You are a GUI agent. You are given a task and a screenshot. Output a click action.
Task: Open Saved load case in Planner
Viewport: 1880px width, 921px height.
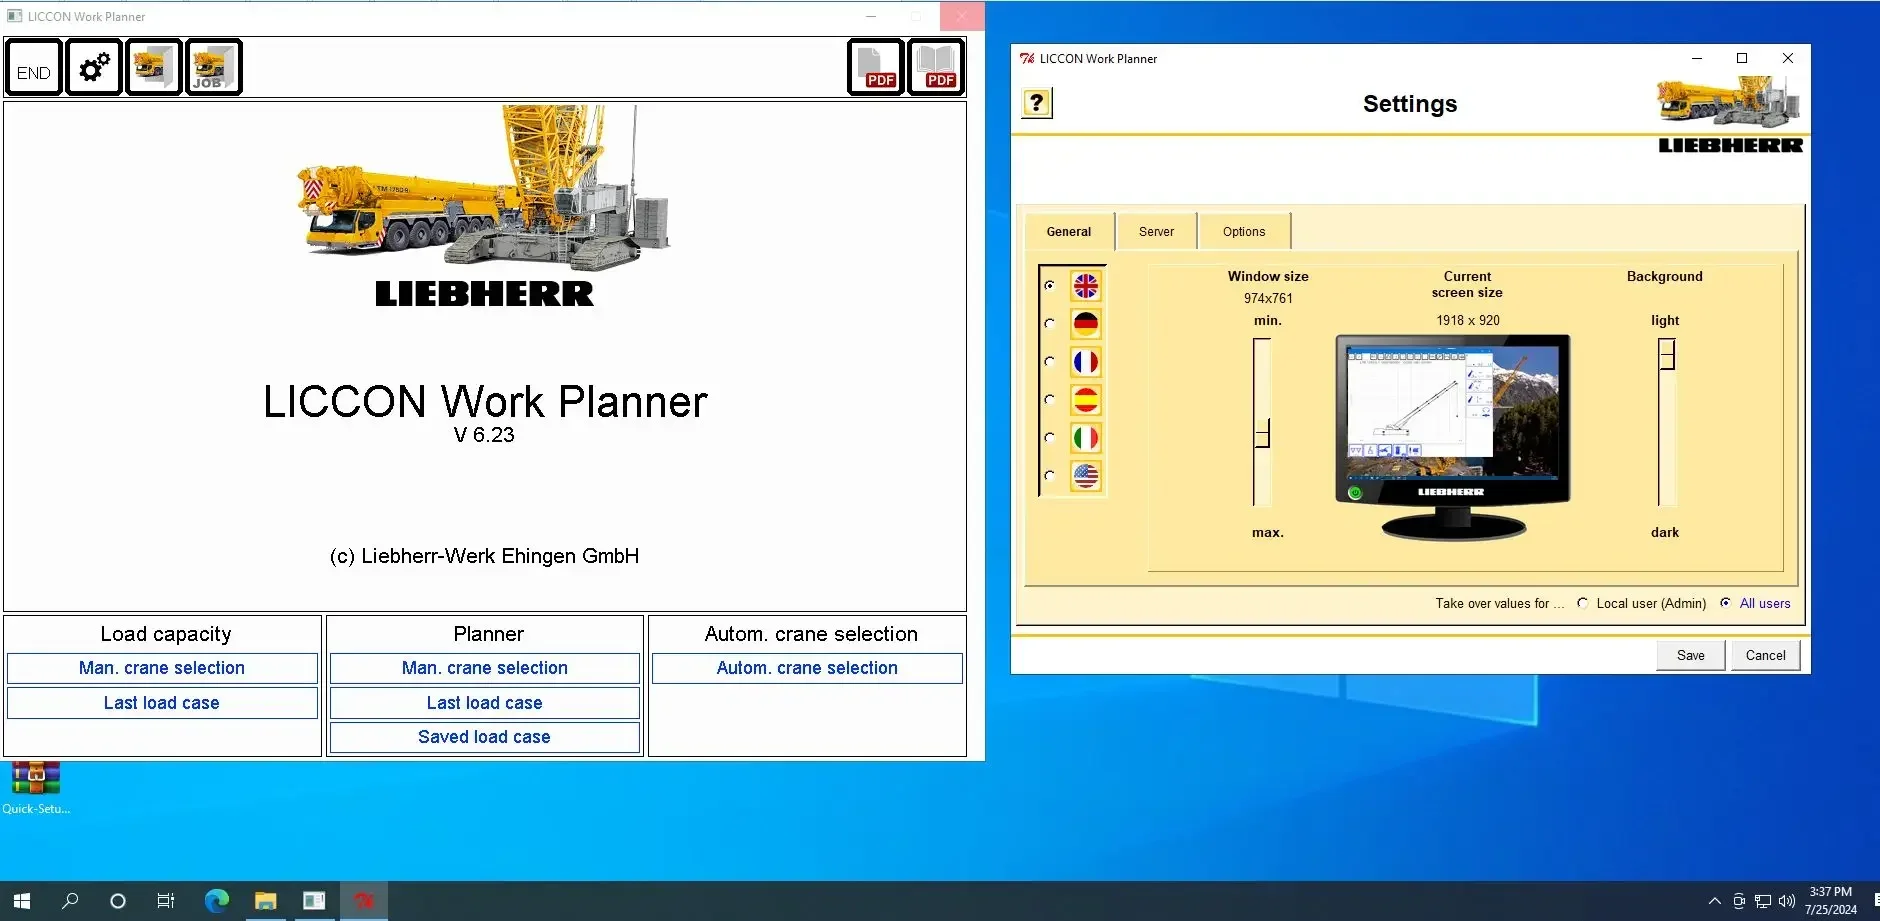point(485,737)
